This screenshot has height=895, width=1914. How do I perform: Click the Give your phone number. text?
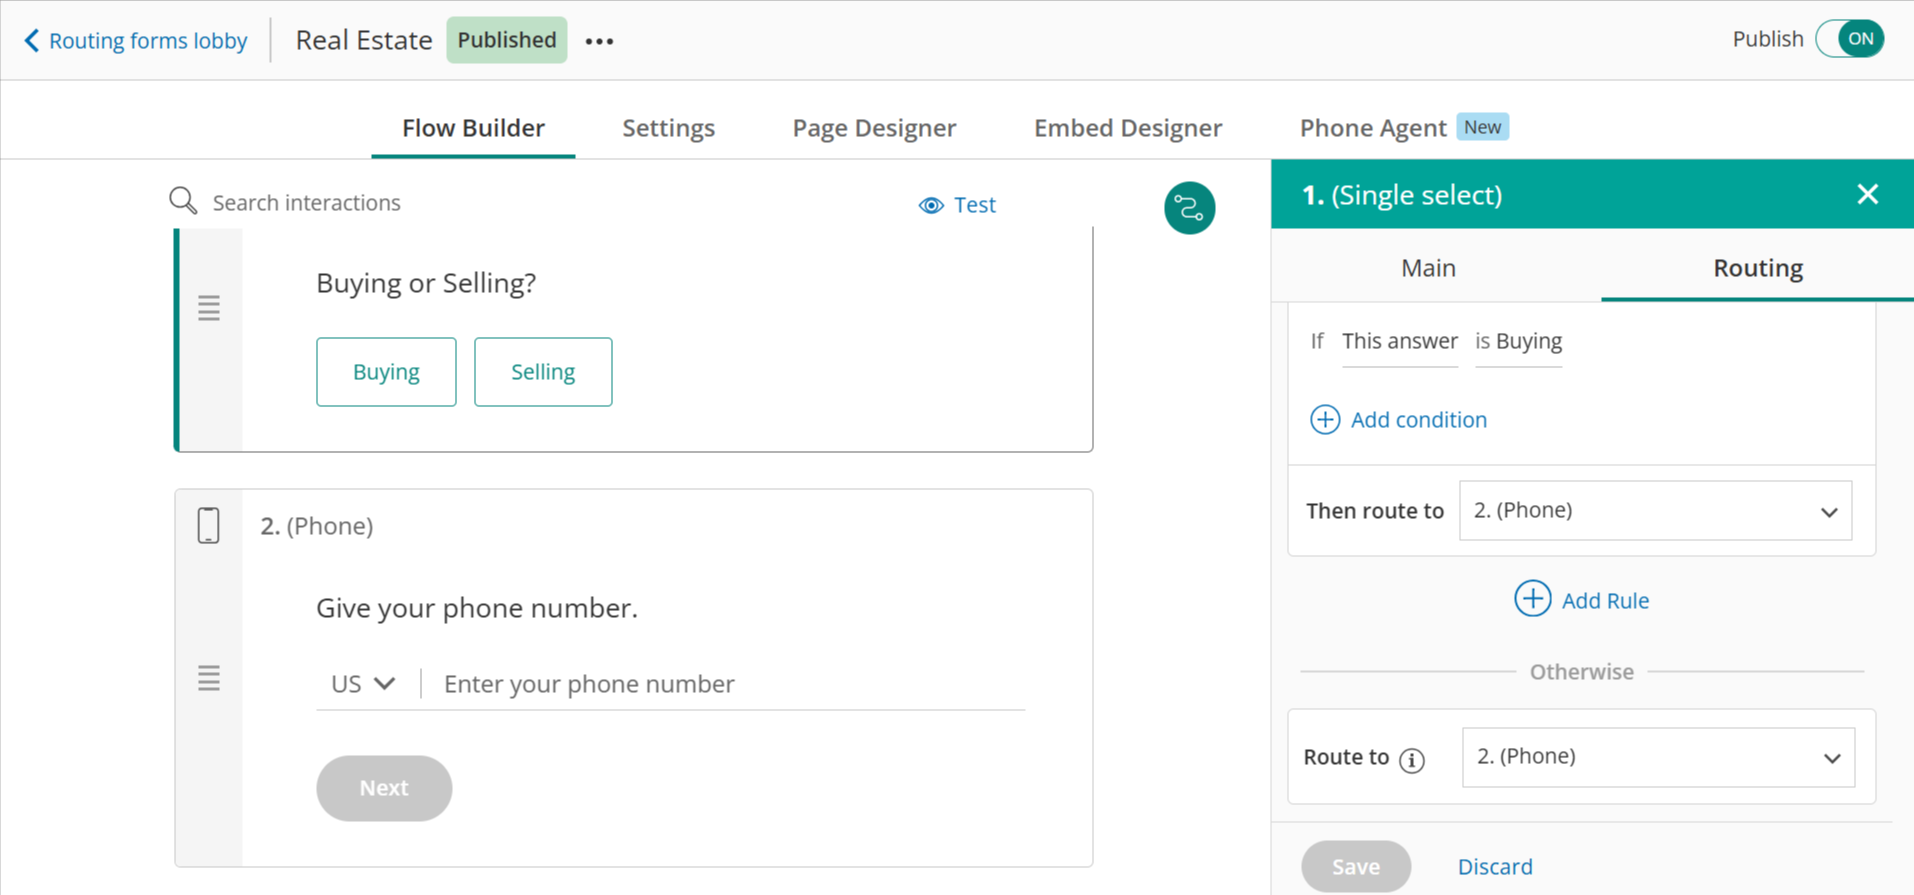(477, 608)
